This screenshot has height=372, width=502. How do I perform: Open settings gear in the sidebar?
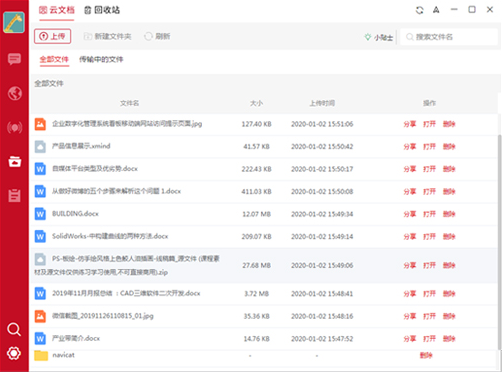tap(14, 353)
